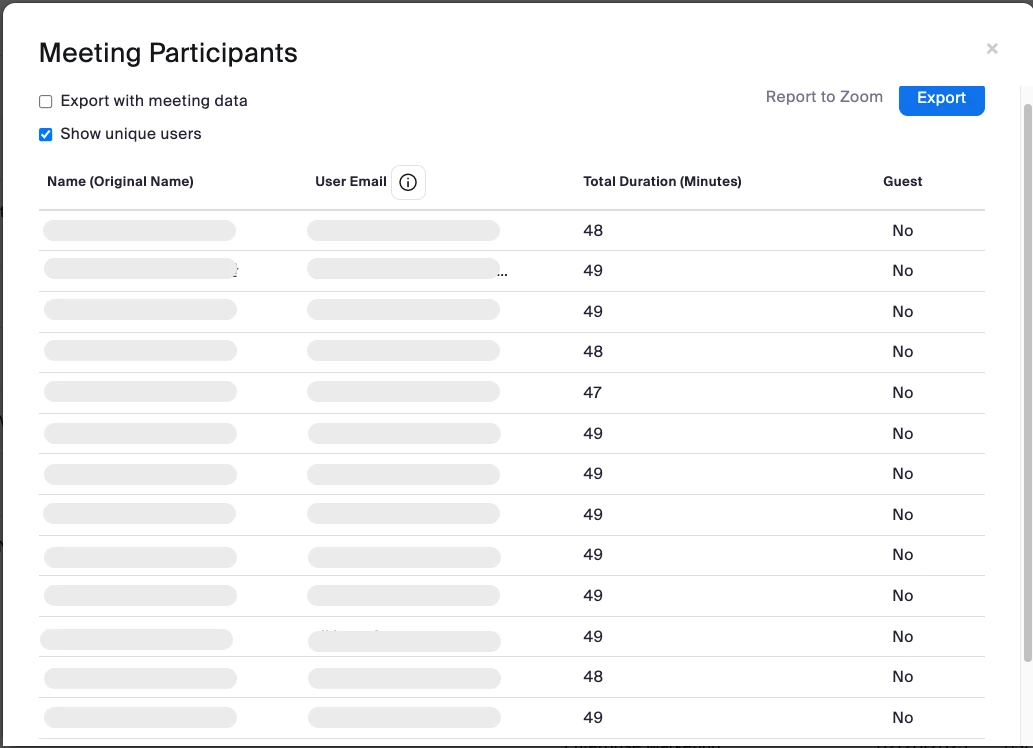Click the first row's 48 duration value
Image resolution: width=1033 pixels, height=748 pixels.
pyautogui.click(x=593, y=231)
